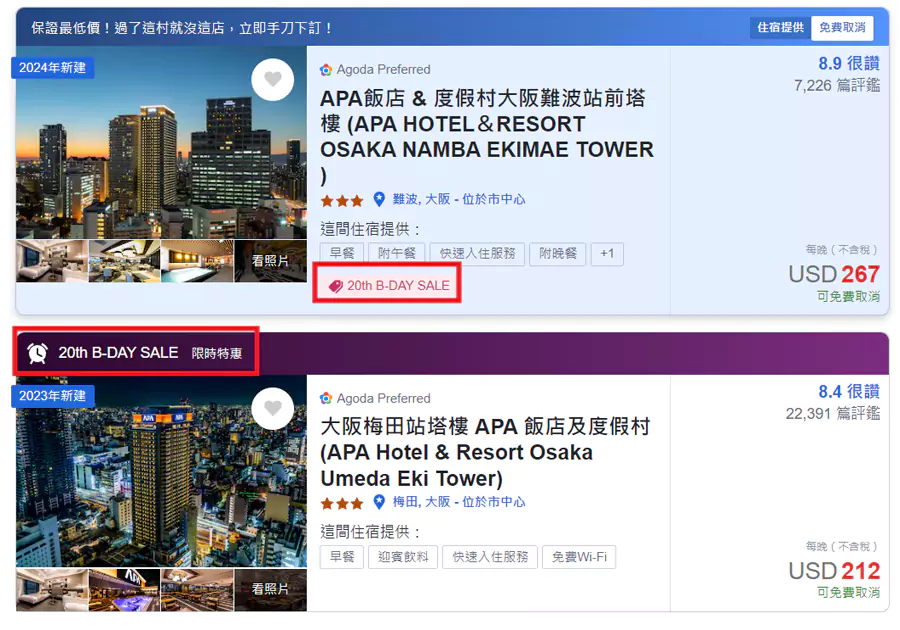This screenshot has width=900, height=630.
Task: Open the 梅田, 大阪 - 位於市中心 location link
Action: (x=459, y=502)
